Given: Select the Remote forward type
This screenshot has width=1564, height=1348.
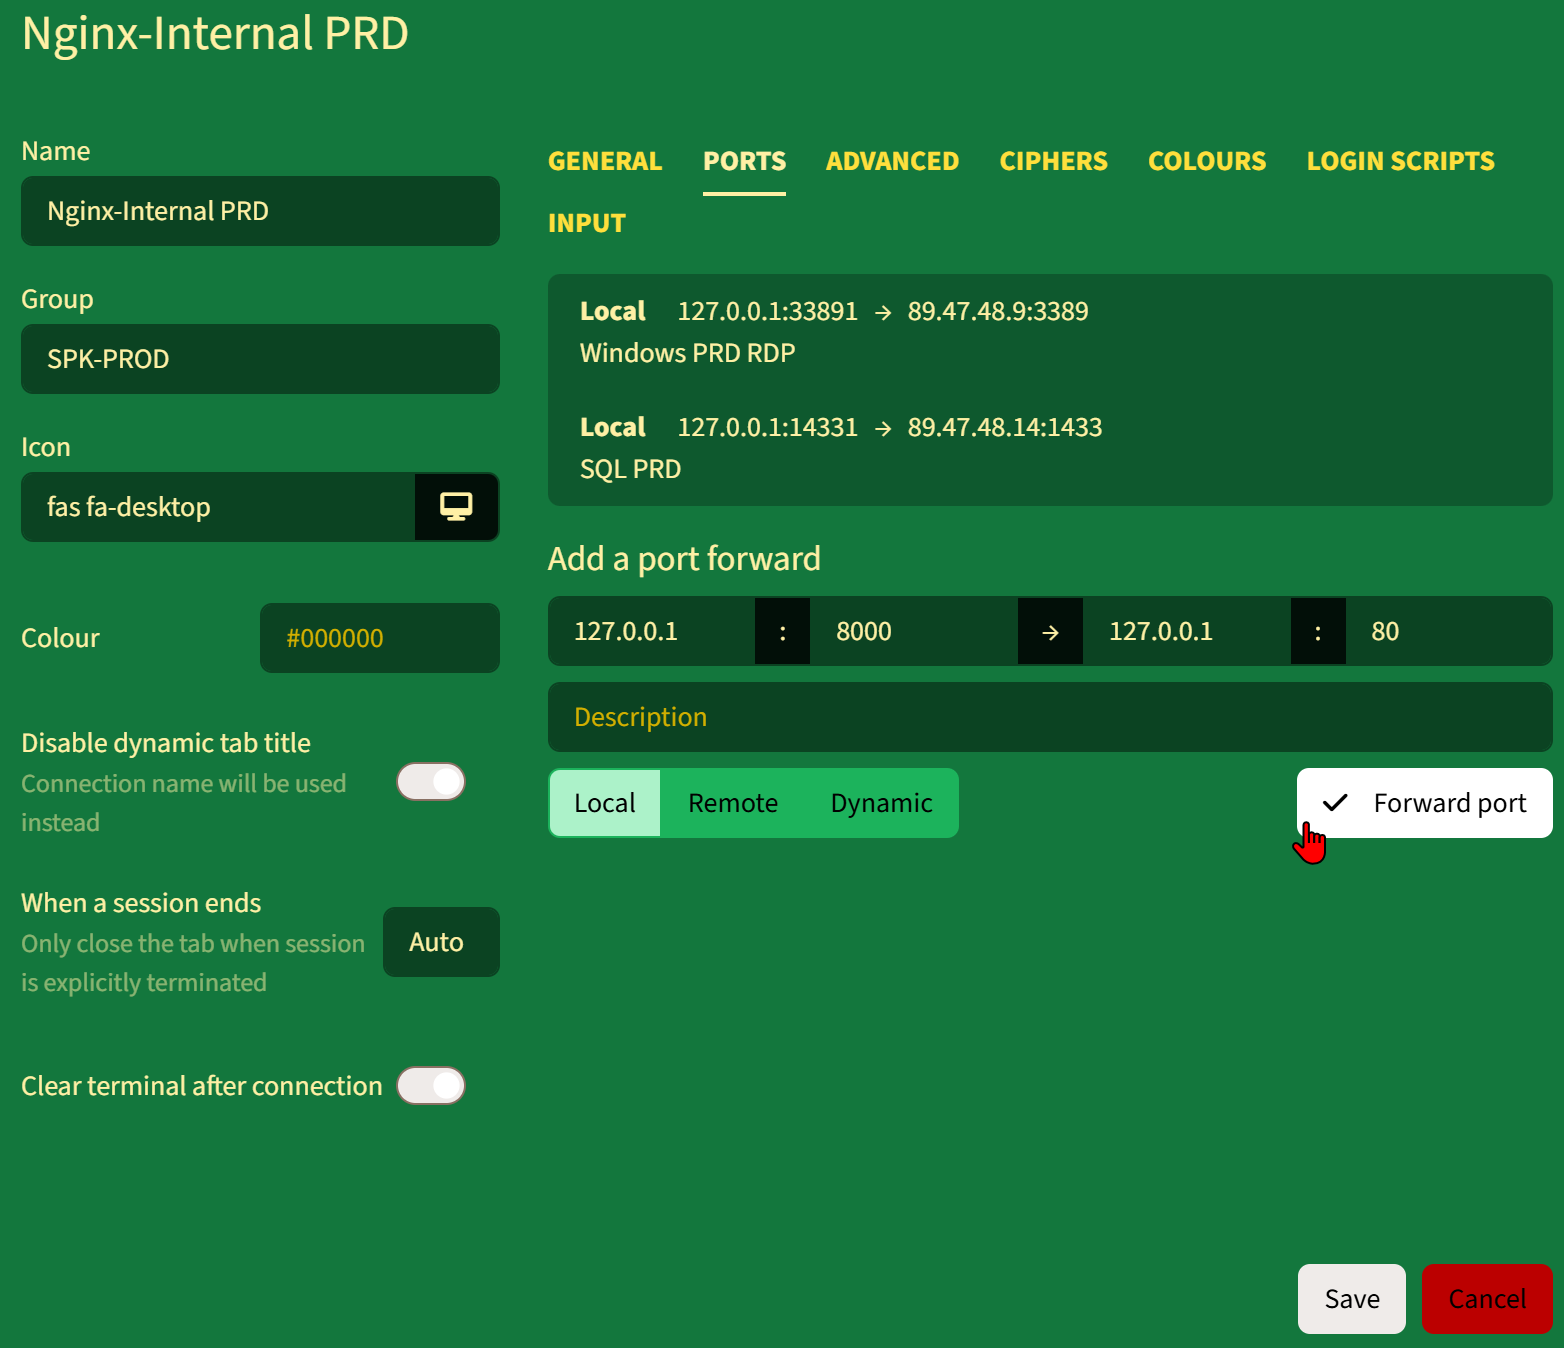Looking at the screenshot, I should tap(733, 803).
